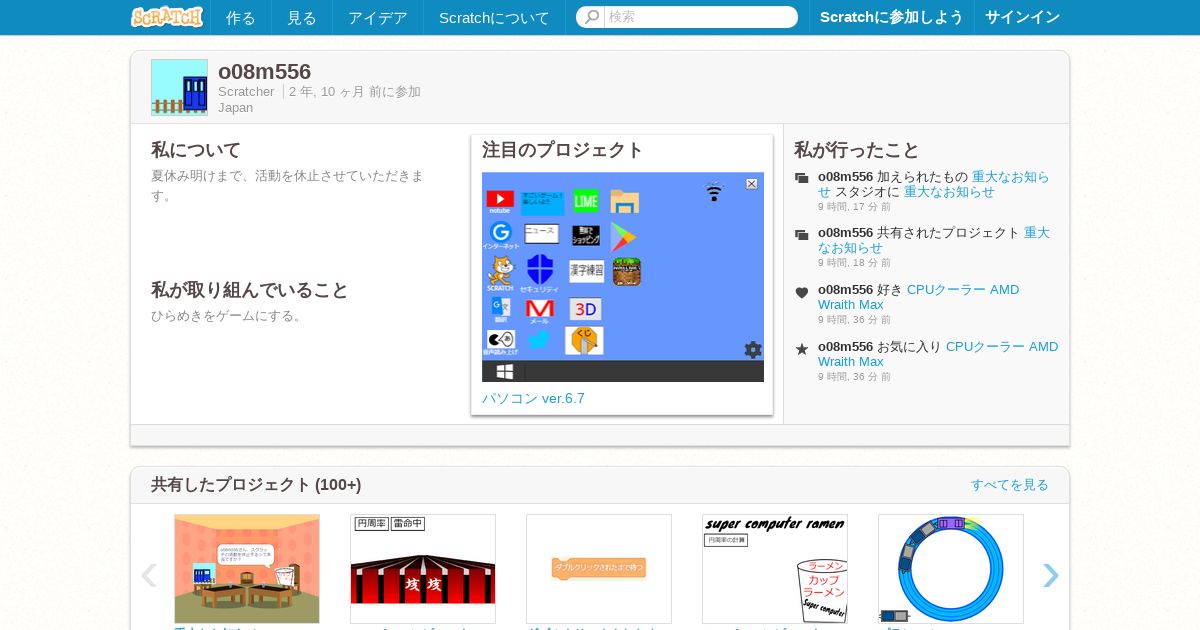The width and height of the screenshot is (1200, 630).
Task: Click the 注目のプロジェクト heading
Action: coord(563,150)
